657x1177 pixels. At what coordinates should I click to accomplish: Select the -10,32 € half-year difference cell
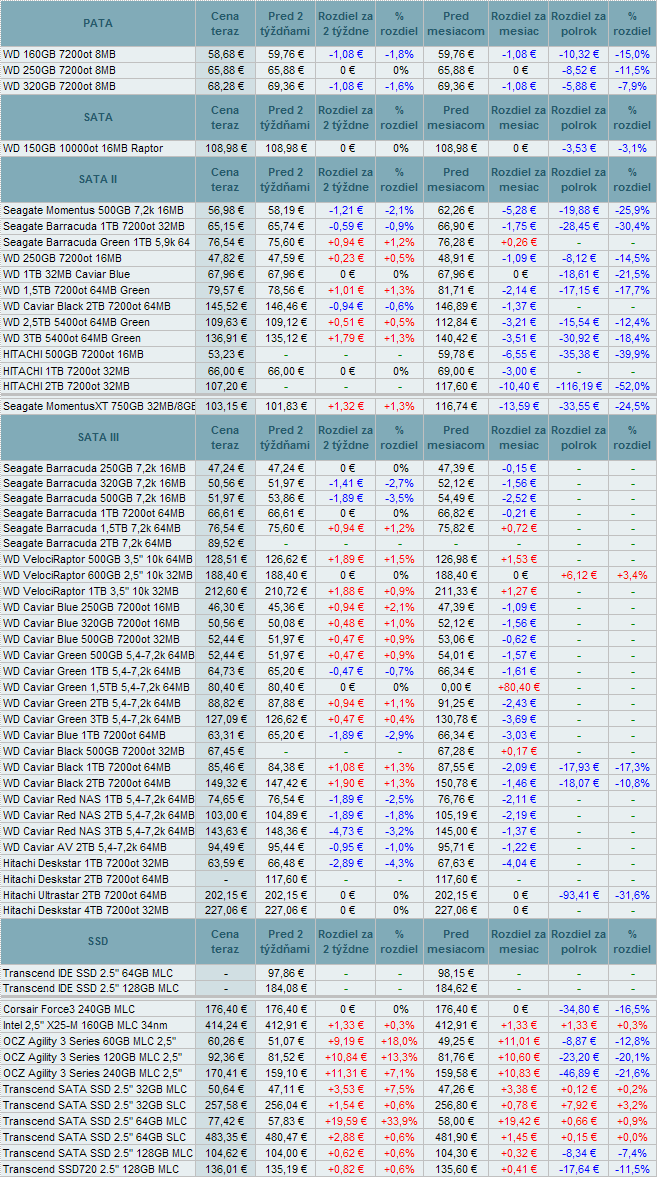(x=577, y=55)
